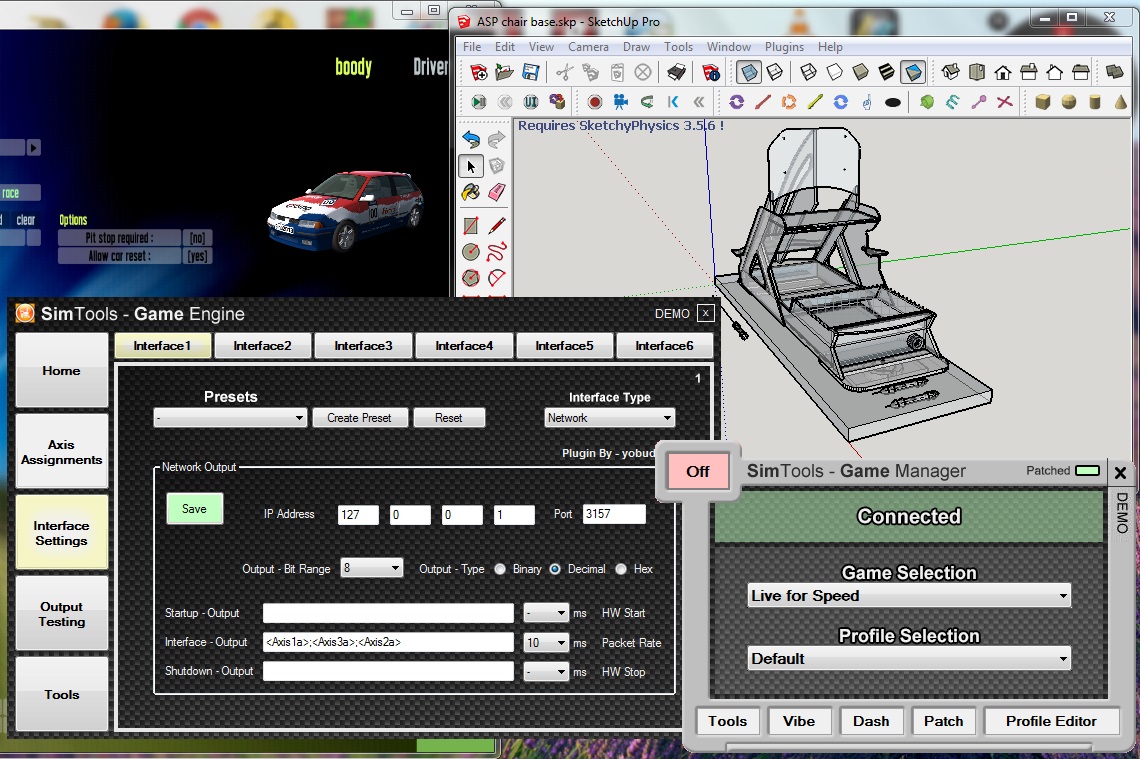Toggle the Off button in Game Manager
Viewport: 1140px width, 759px height.
tap(698, 471)
